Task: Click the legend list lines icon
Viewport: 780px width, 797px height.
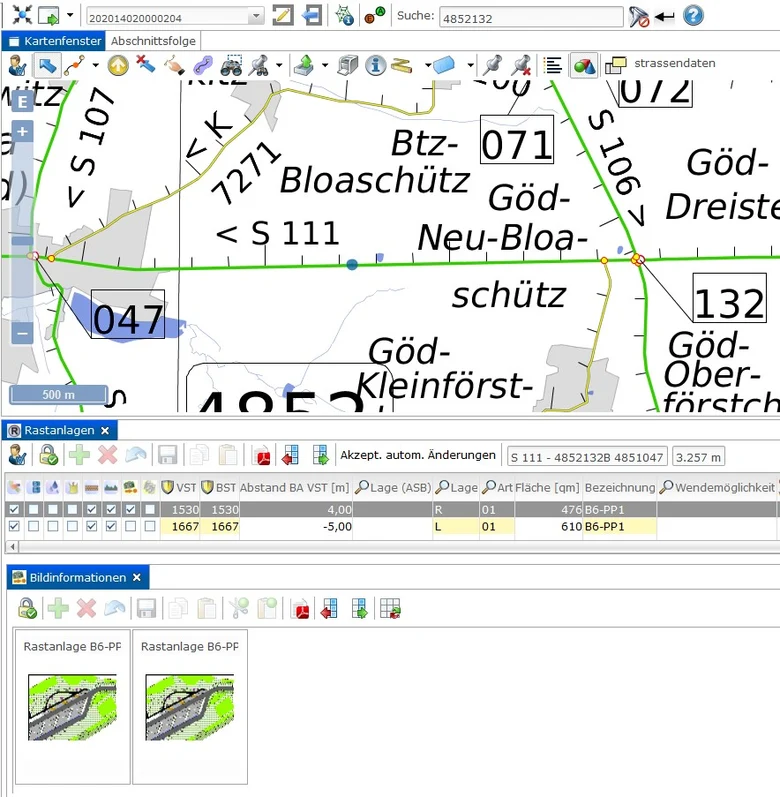Action: [553, 66]
